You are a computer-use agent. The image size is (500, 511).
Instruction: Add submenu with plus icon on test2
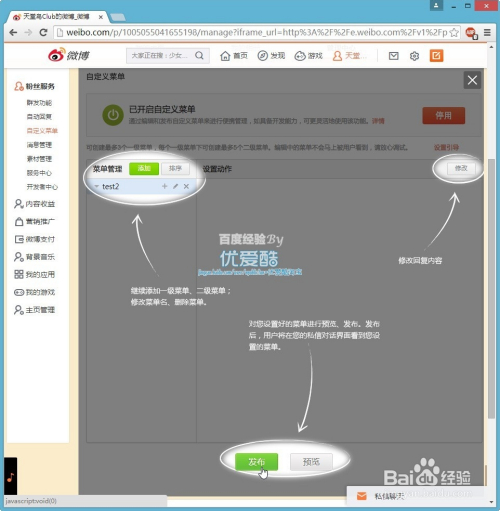tap(164, 186)
